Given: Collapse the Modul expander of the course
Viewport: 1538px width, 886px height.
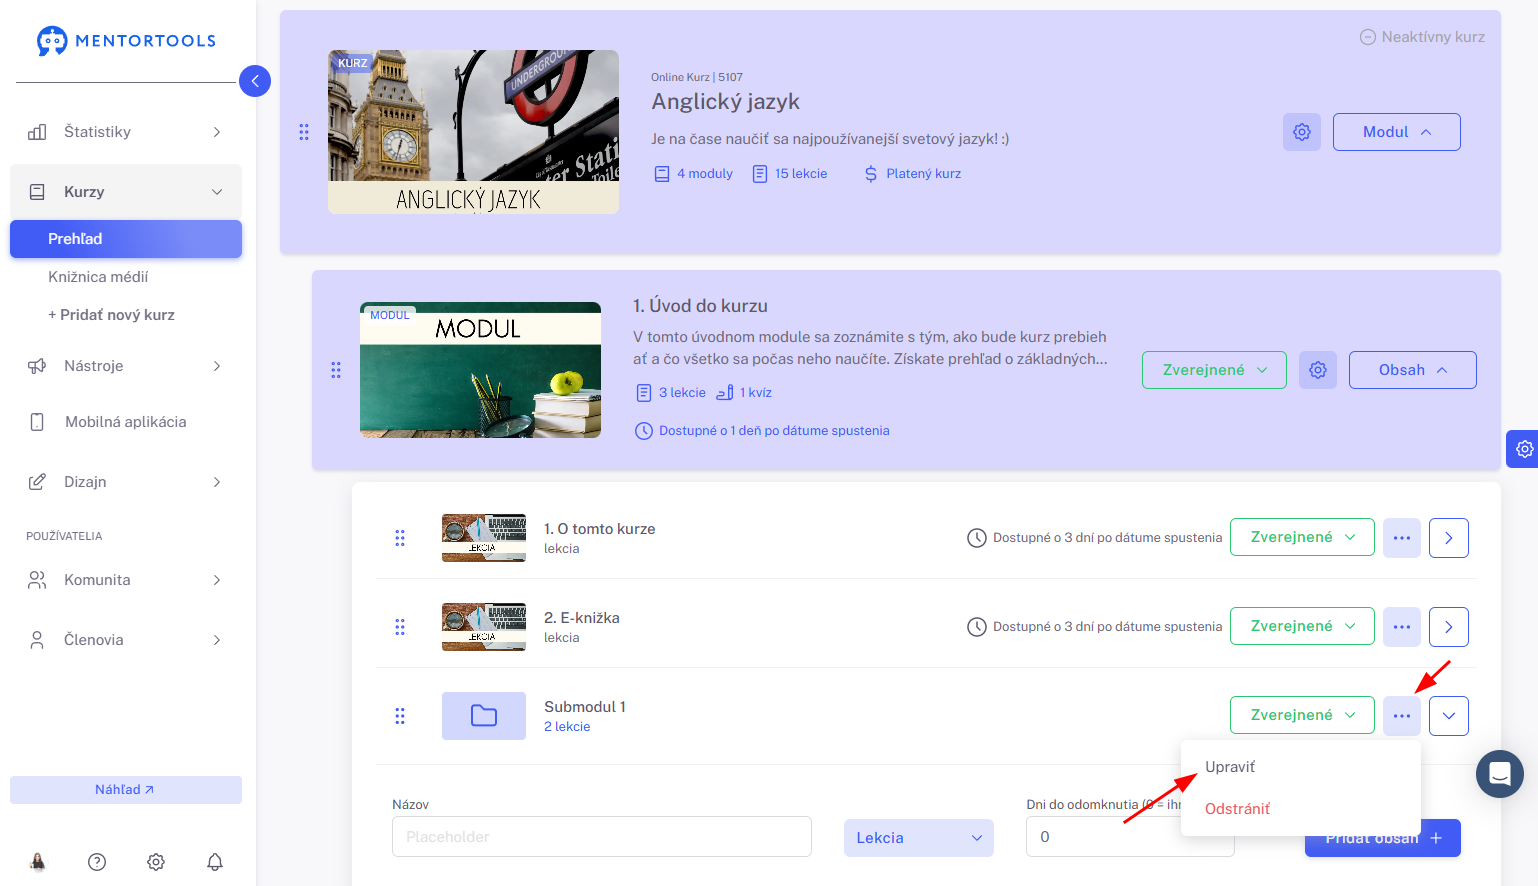Looking at the screenshot, I should point(1396,132).
